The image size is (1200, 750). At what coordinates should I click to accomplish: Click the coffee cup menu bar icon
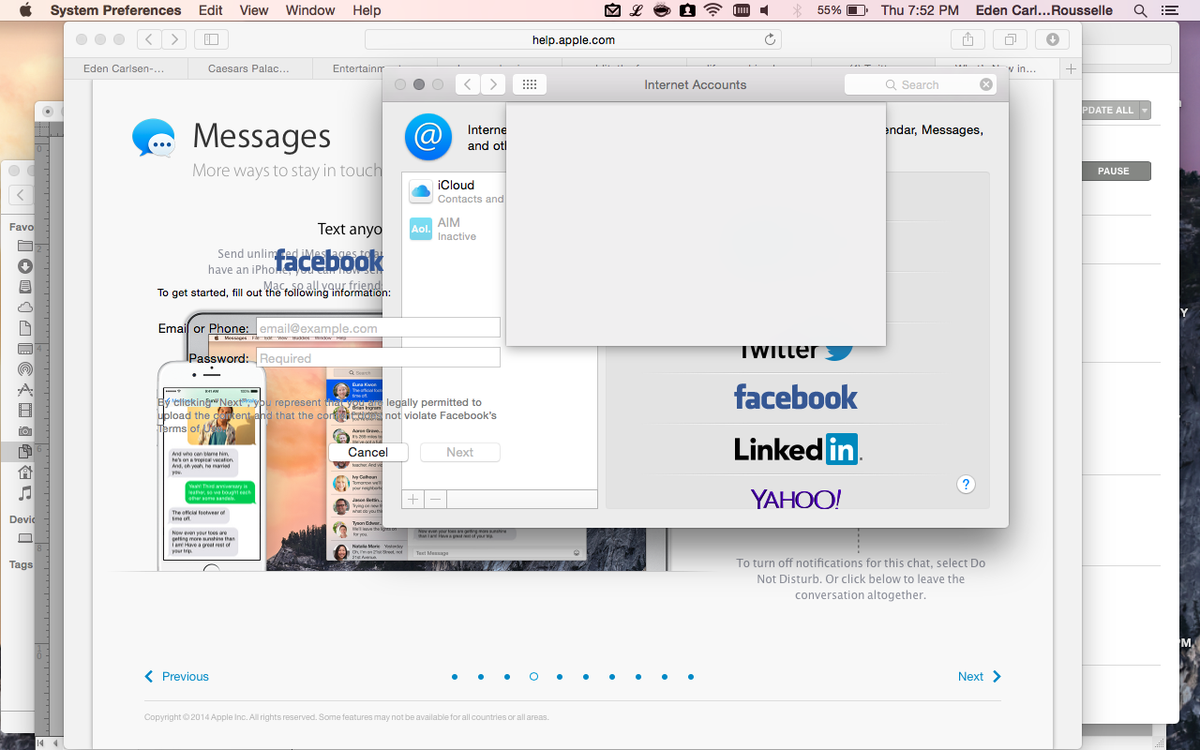pyautogui.click(x=662, y=10)
